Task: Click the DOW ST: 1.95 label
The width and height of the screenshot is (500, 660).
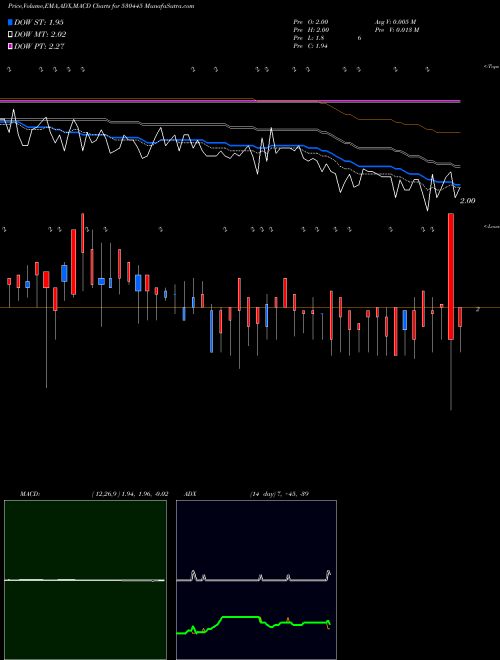Action: click(39, 22)
